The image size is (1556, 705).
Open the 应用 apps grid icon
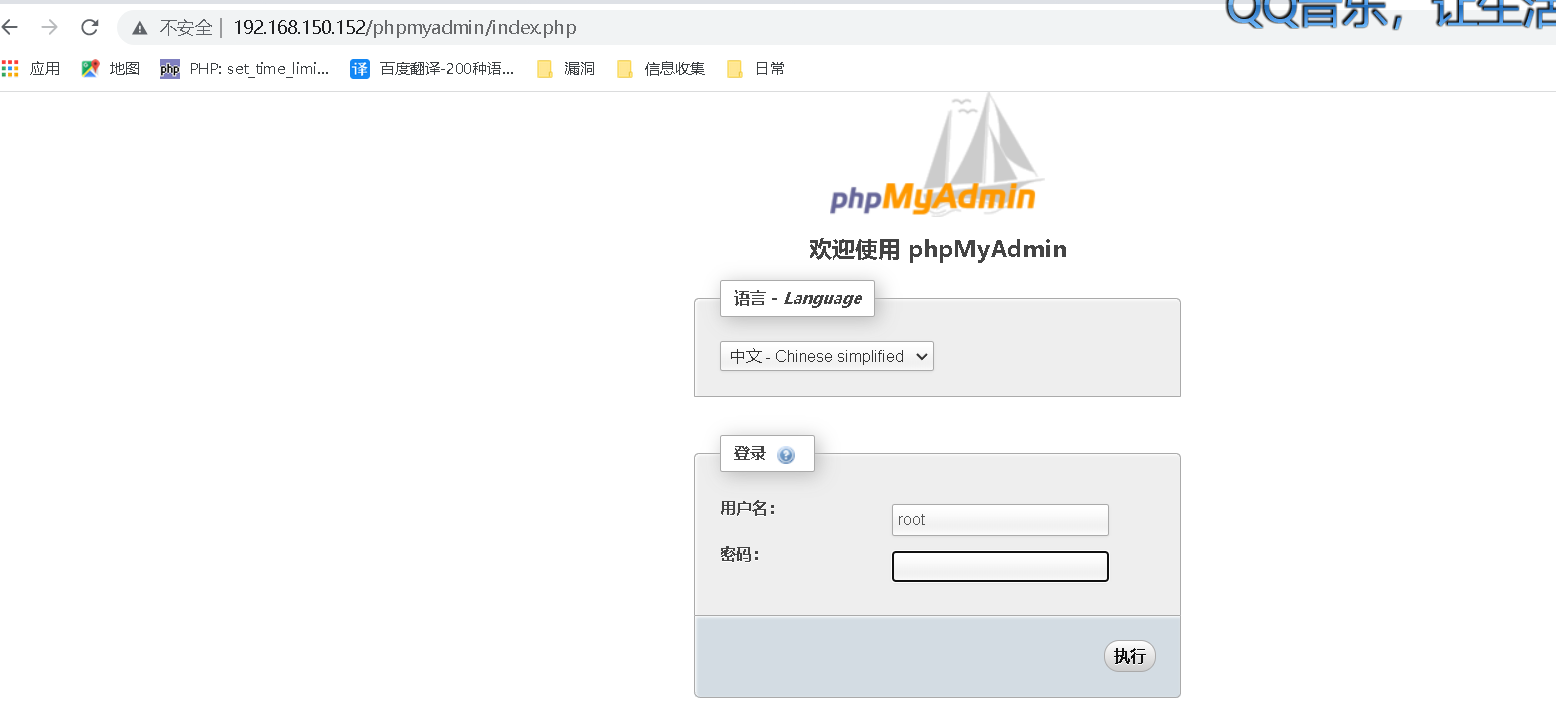click(x=10, y=69)
